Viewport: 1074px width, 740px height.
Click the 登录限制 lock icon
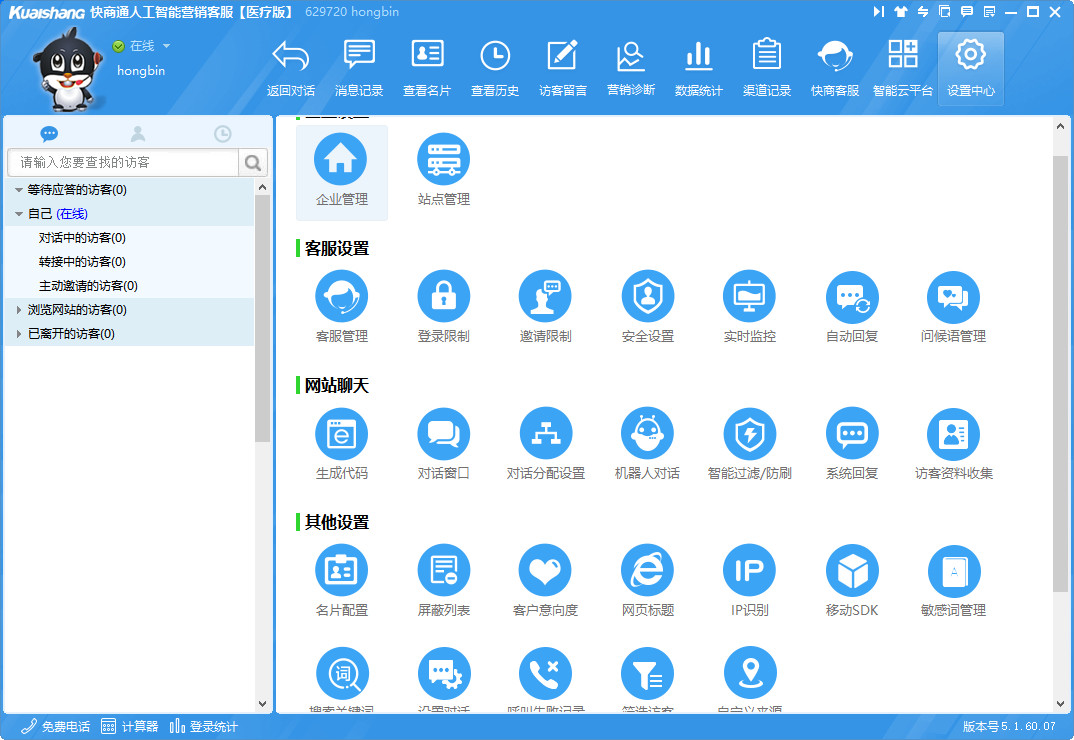click(443, 297)
